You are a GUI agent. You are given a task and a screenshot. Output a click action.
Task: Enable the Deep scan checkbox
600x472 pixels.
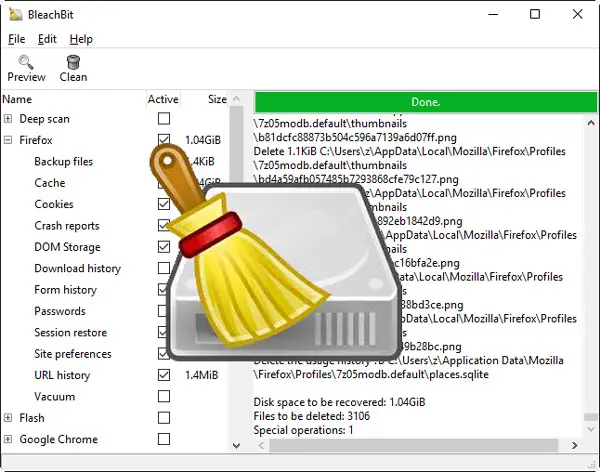click(164, 119)
